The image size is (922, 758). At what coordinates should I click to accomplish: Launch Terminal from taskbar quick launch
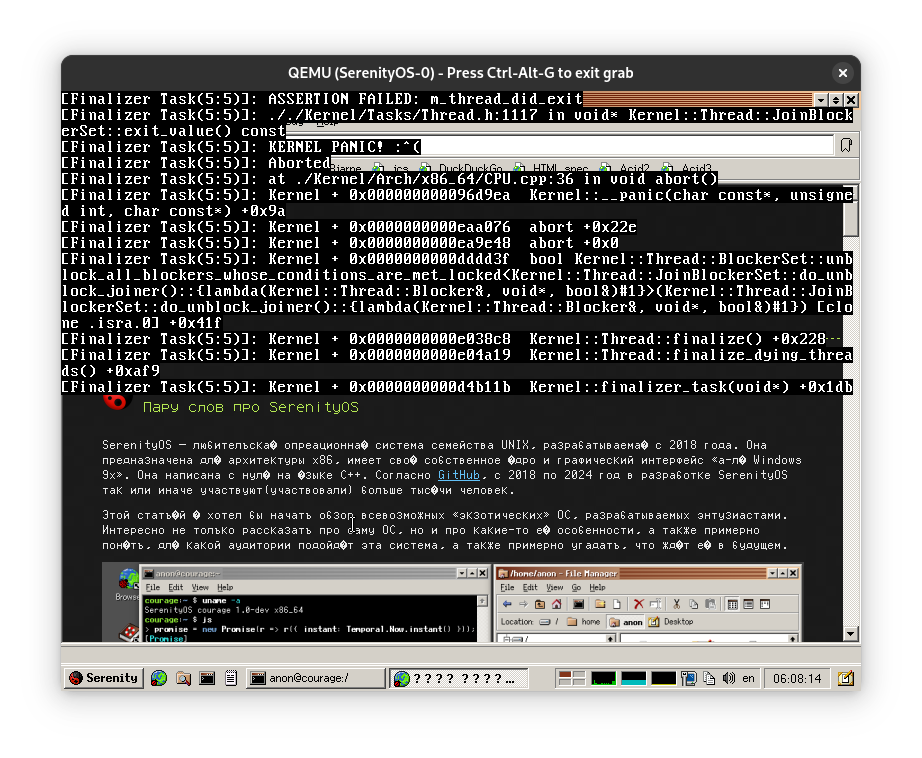(207, 678)
